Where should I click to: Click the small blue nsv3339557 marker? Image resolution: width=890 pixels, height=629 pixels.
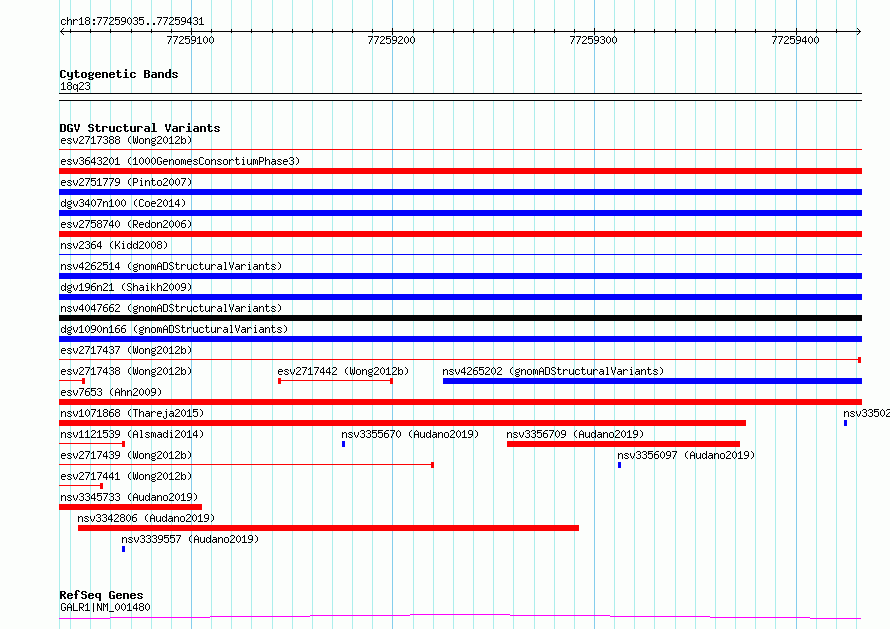coord(123,549)
